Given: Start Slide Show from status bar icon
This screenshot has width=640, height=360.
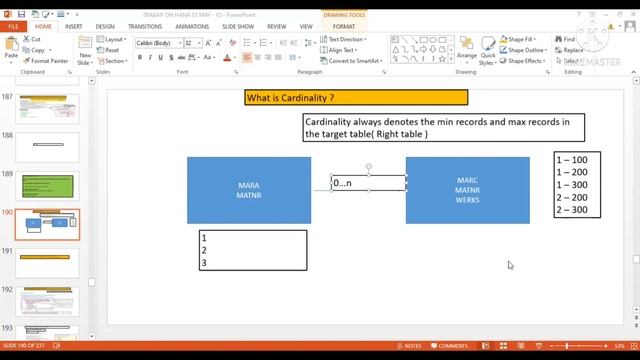Looking at the screenshot, I should 539,346.
